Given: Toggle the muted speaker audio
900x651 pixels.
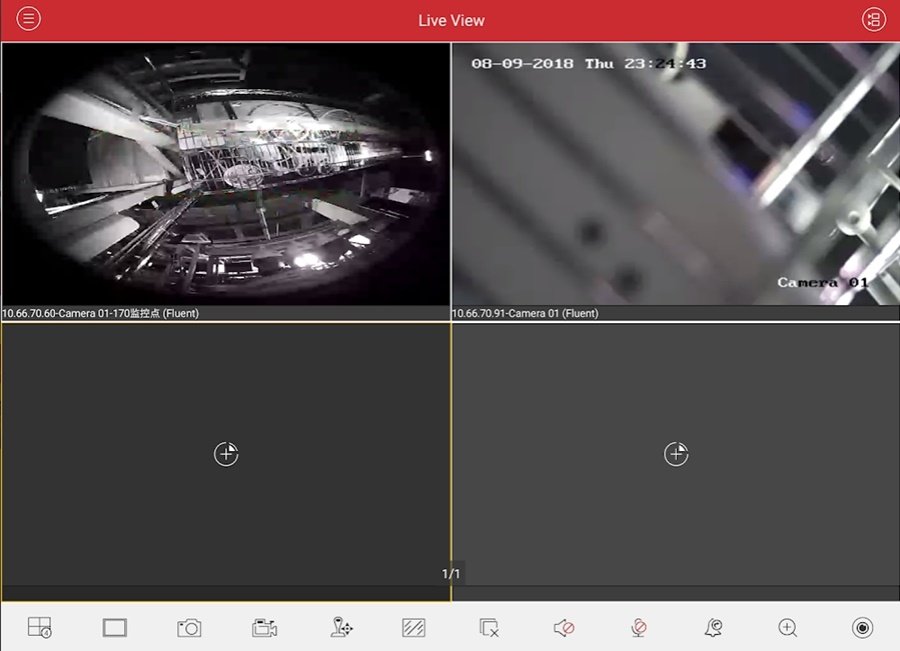Looking at the screenshot, I should [564, 627].
